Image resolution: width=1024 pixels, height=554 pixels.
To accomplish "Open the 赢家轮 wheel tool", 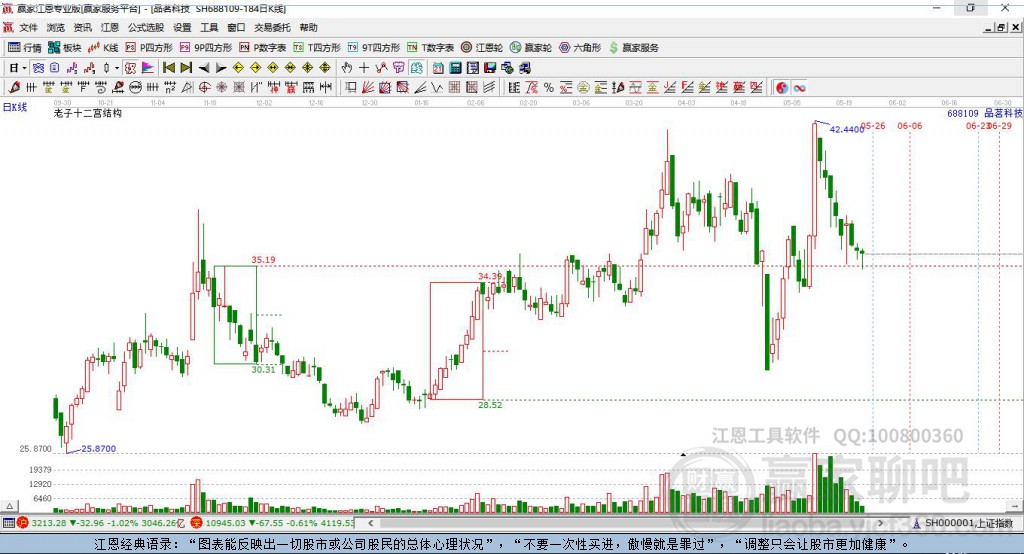I will 531,48.
